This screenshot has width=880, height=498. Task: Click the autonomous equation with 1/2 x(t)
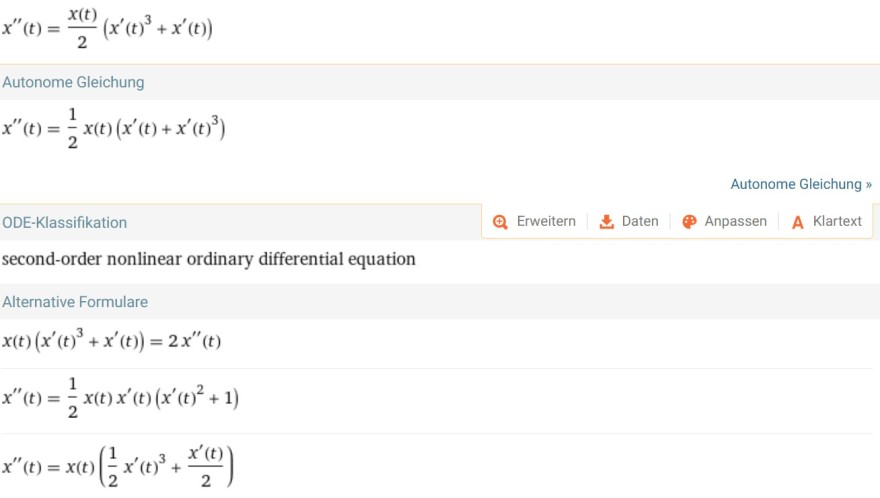pos(113,129)
